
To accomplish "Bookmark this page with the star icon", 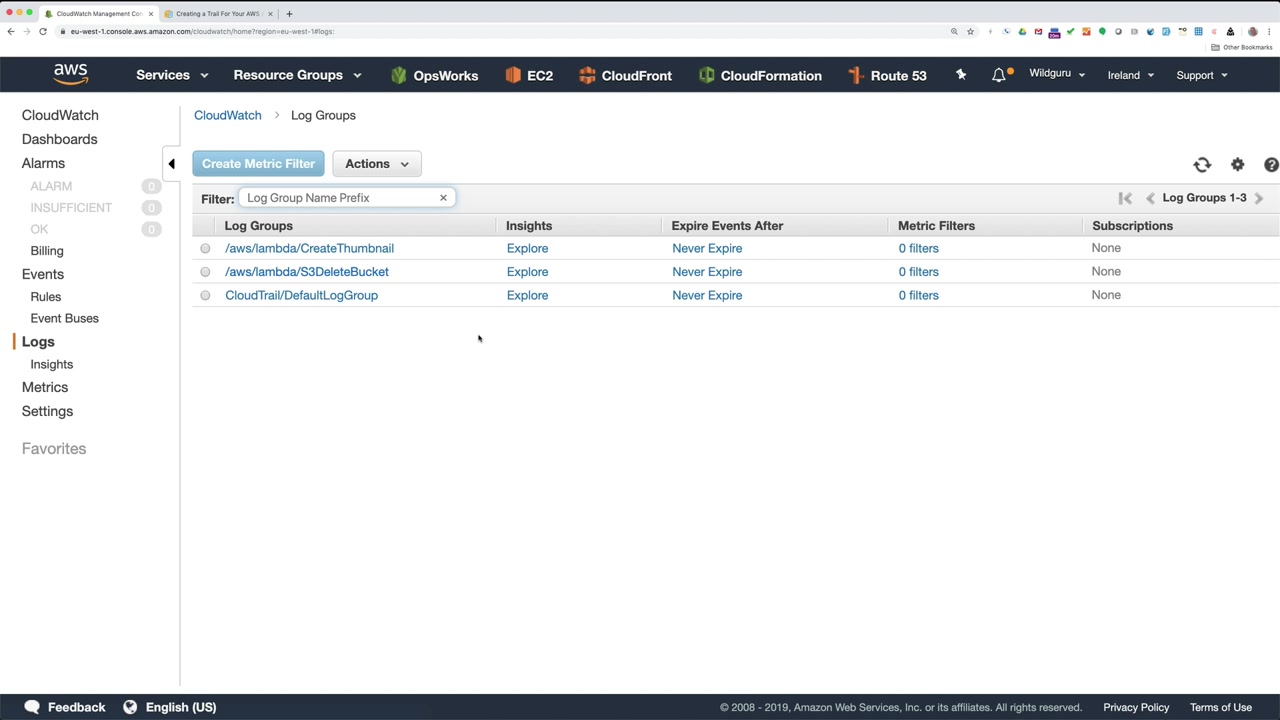I will tap(970, 31).
